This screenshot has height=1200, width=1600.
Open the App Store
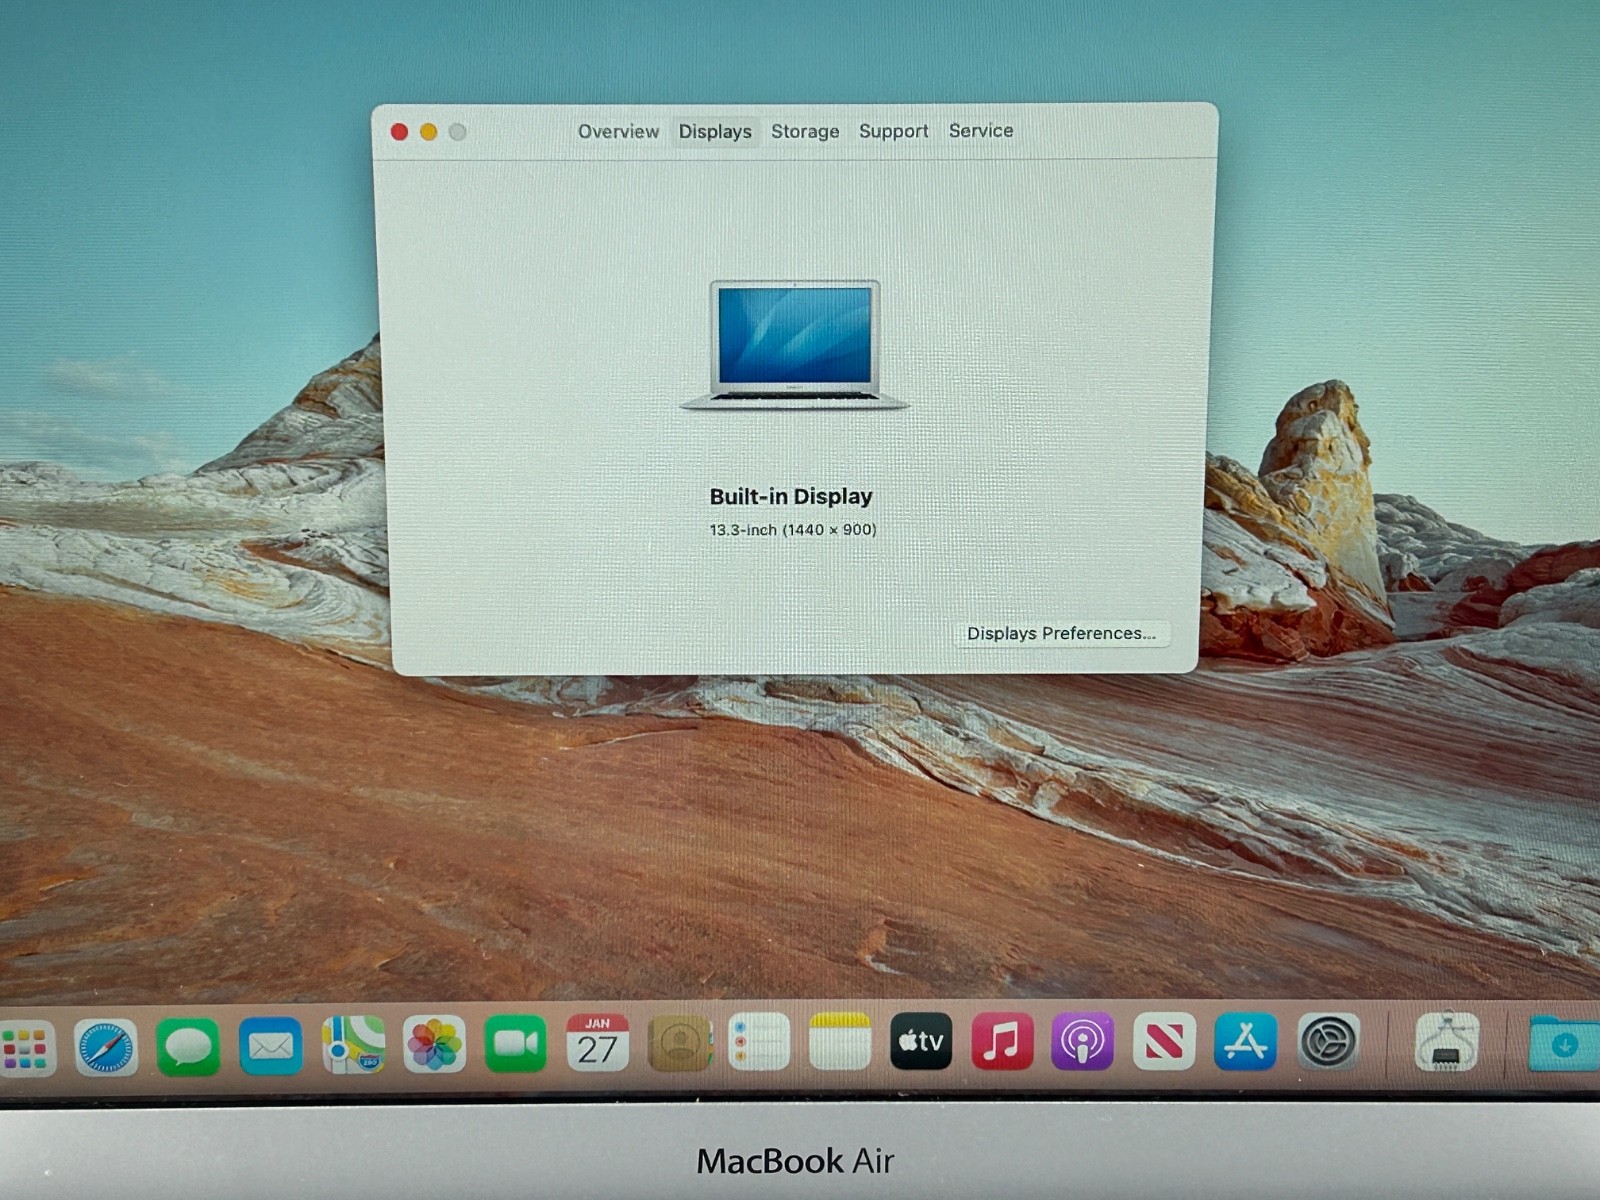click(1246, 1041)
